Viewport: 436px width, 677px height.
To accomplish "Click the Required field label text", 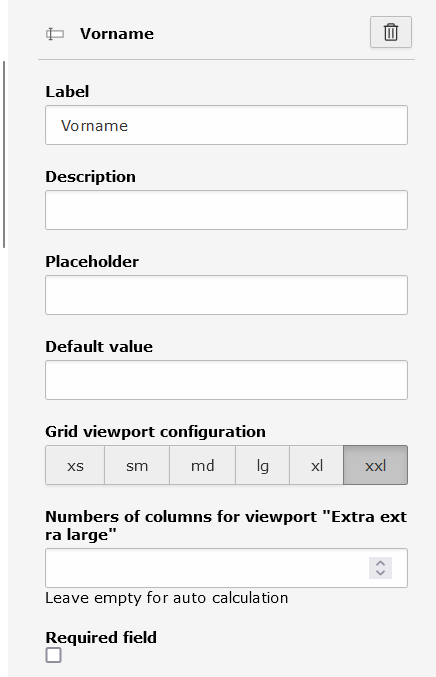I will [101, 637].
